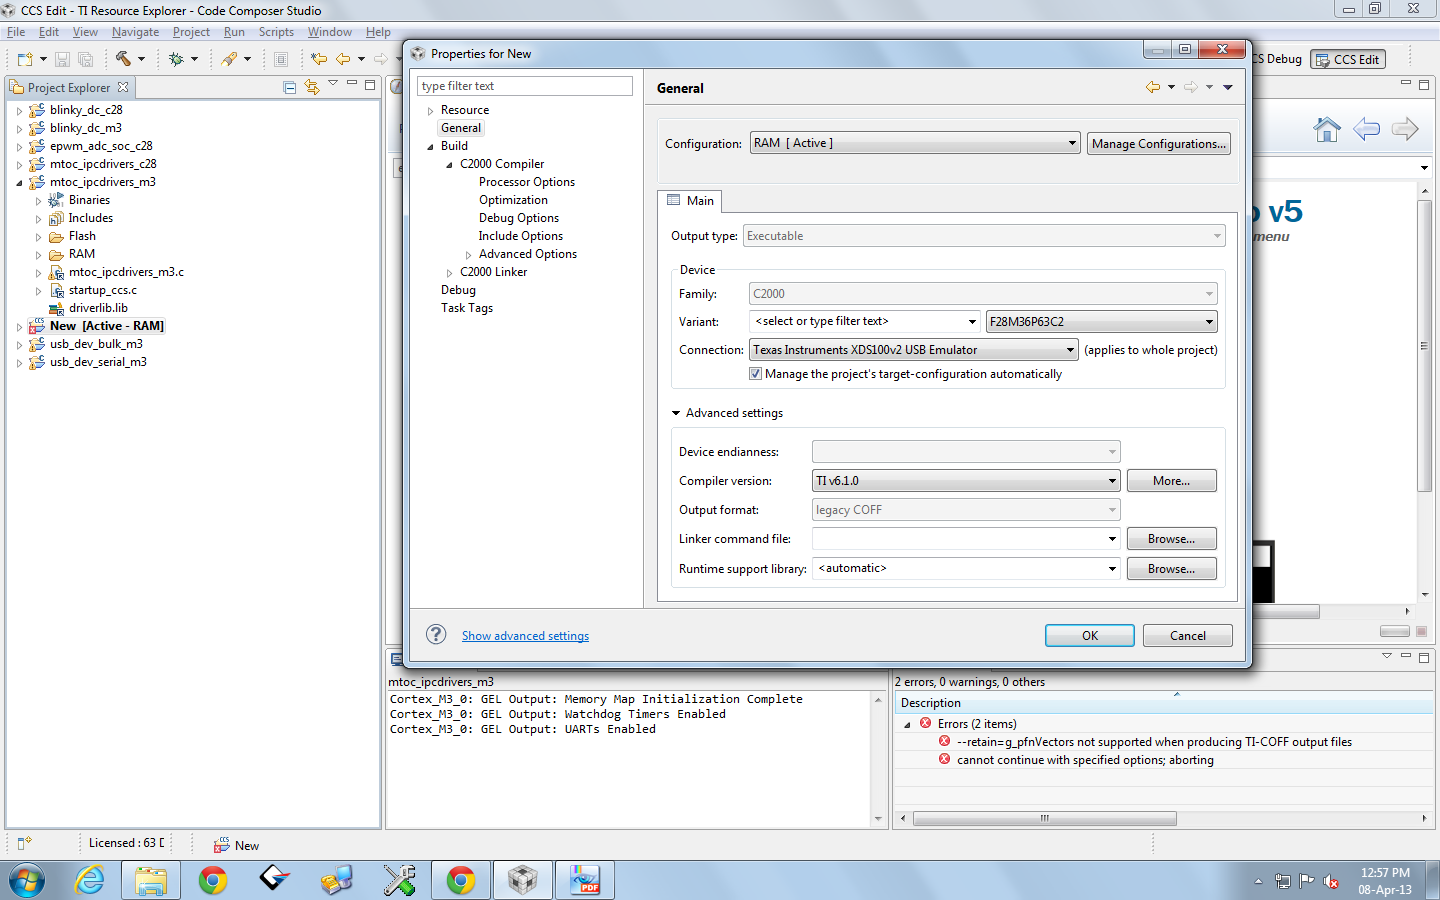Click the dialog's yellow Back arrow icon

(x=1153, y=87)
